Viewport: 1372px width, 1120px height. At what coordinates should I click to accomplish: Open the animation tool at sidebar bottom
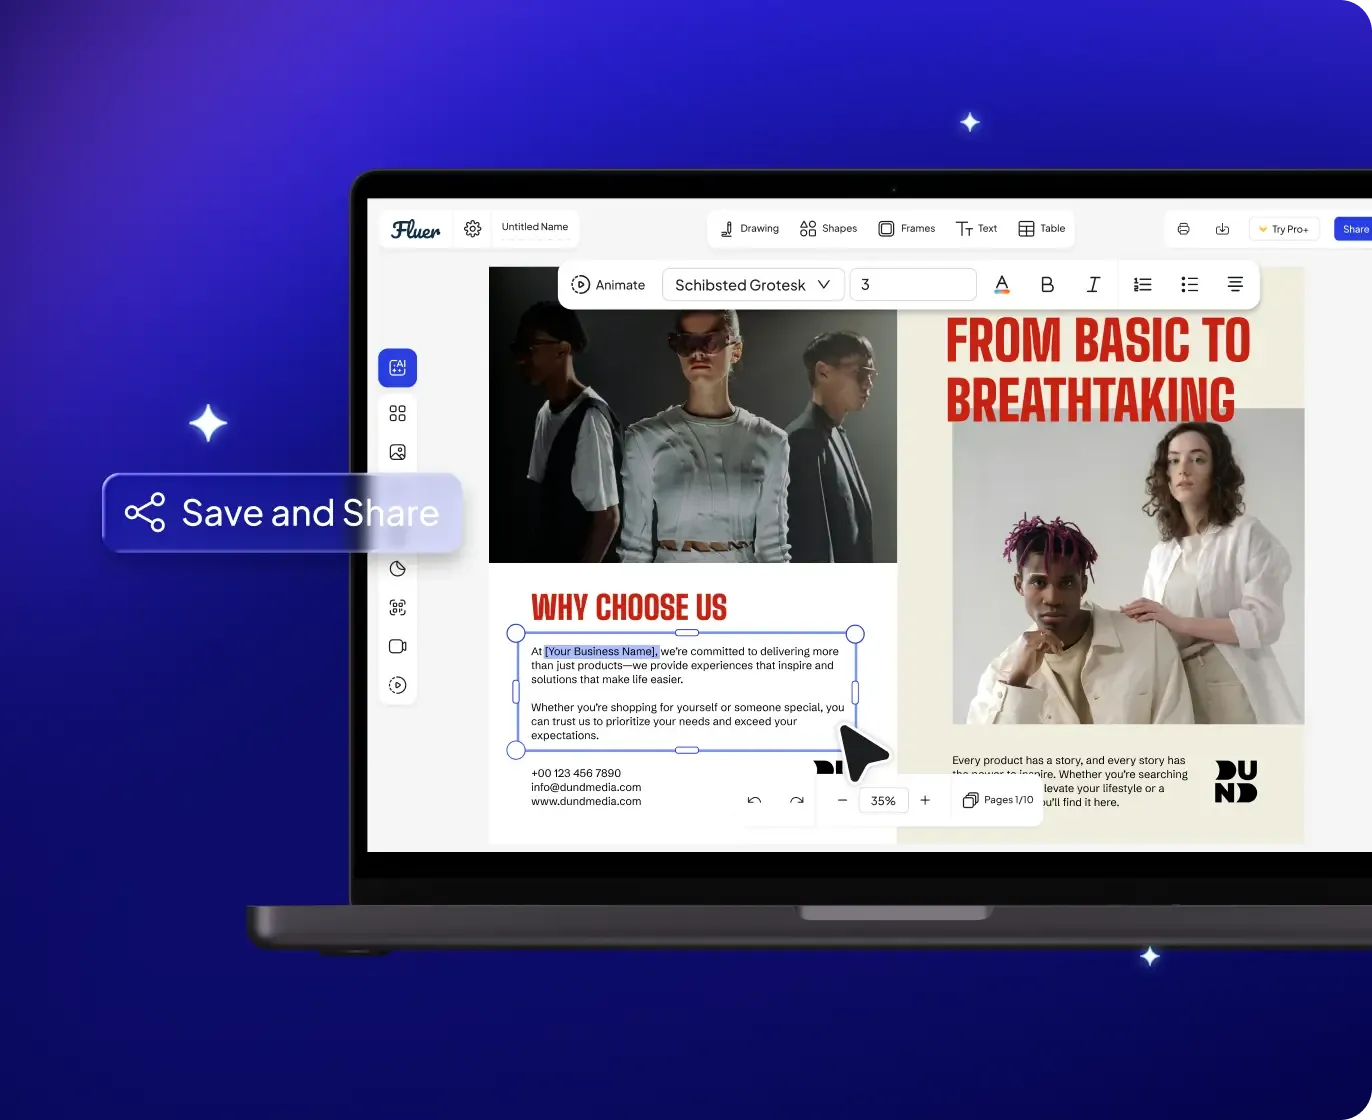pyautogui.click(x=397, y=685)
